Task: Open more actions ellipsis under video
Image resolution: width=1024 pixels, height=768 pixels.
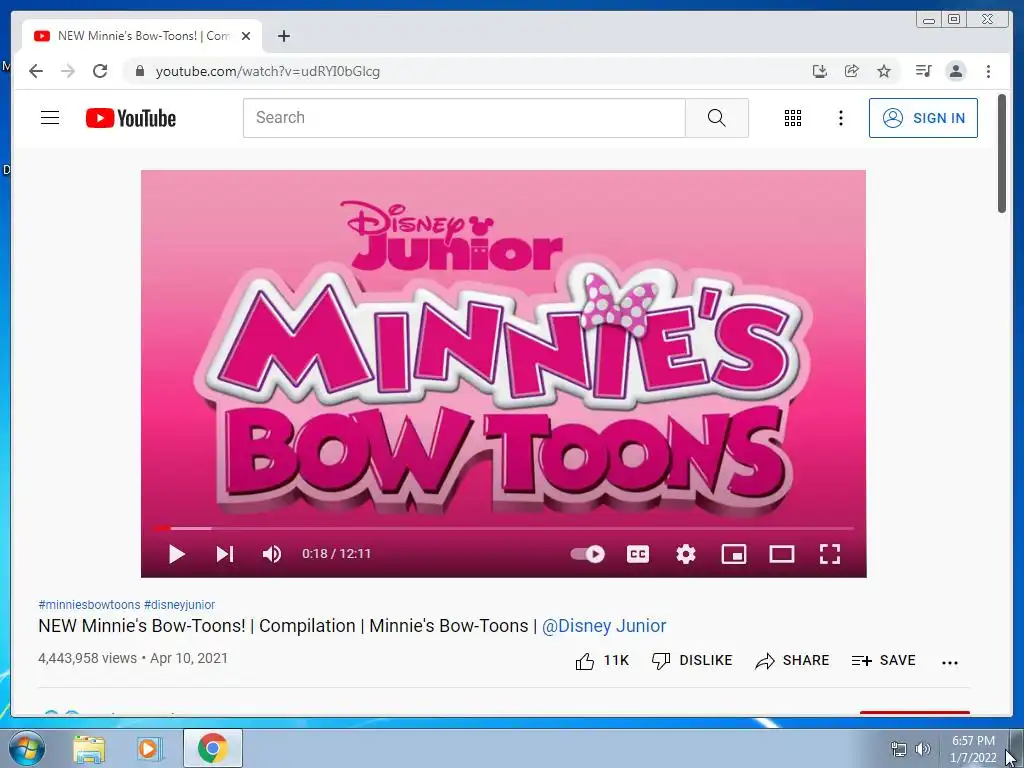Action: pos(950,662)
